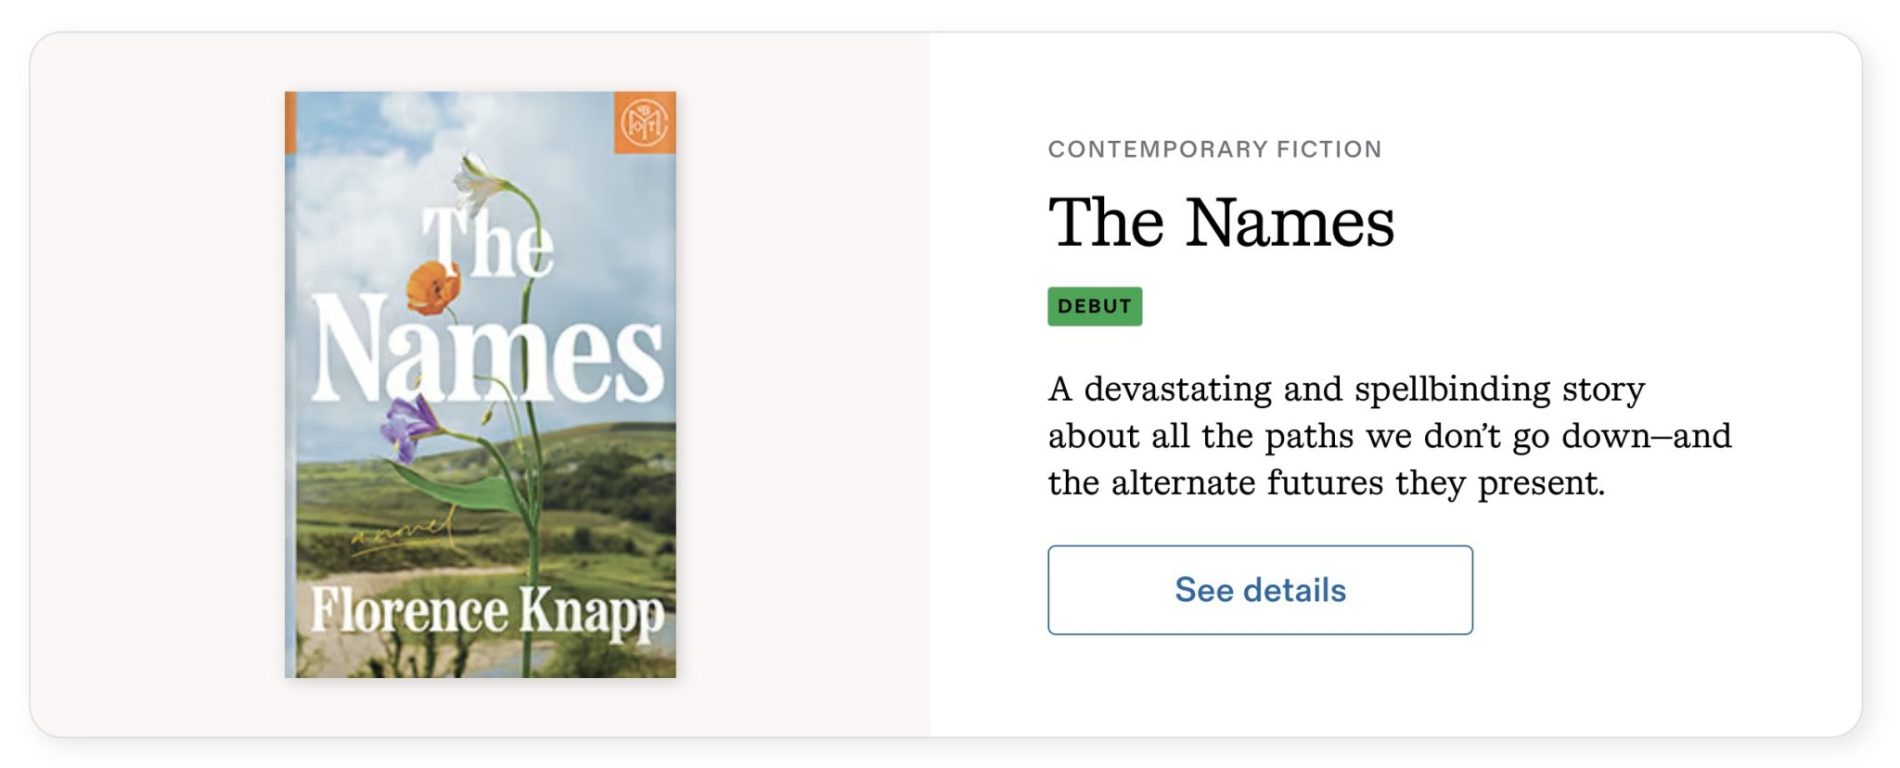Click the description line starting 'about all'

[1389, 436]
